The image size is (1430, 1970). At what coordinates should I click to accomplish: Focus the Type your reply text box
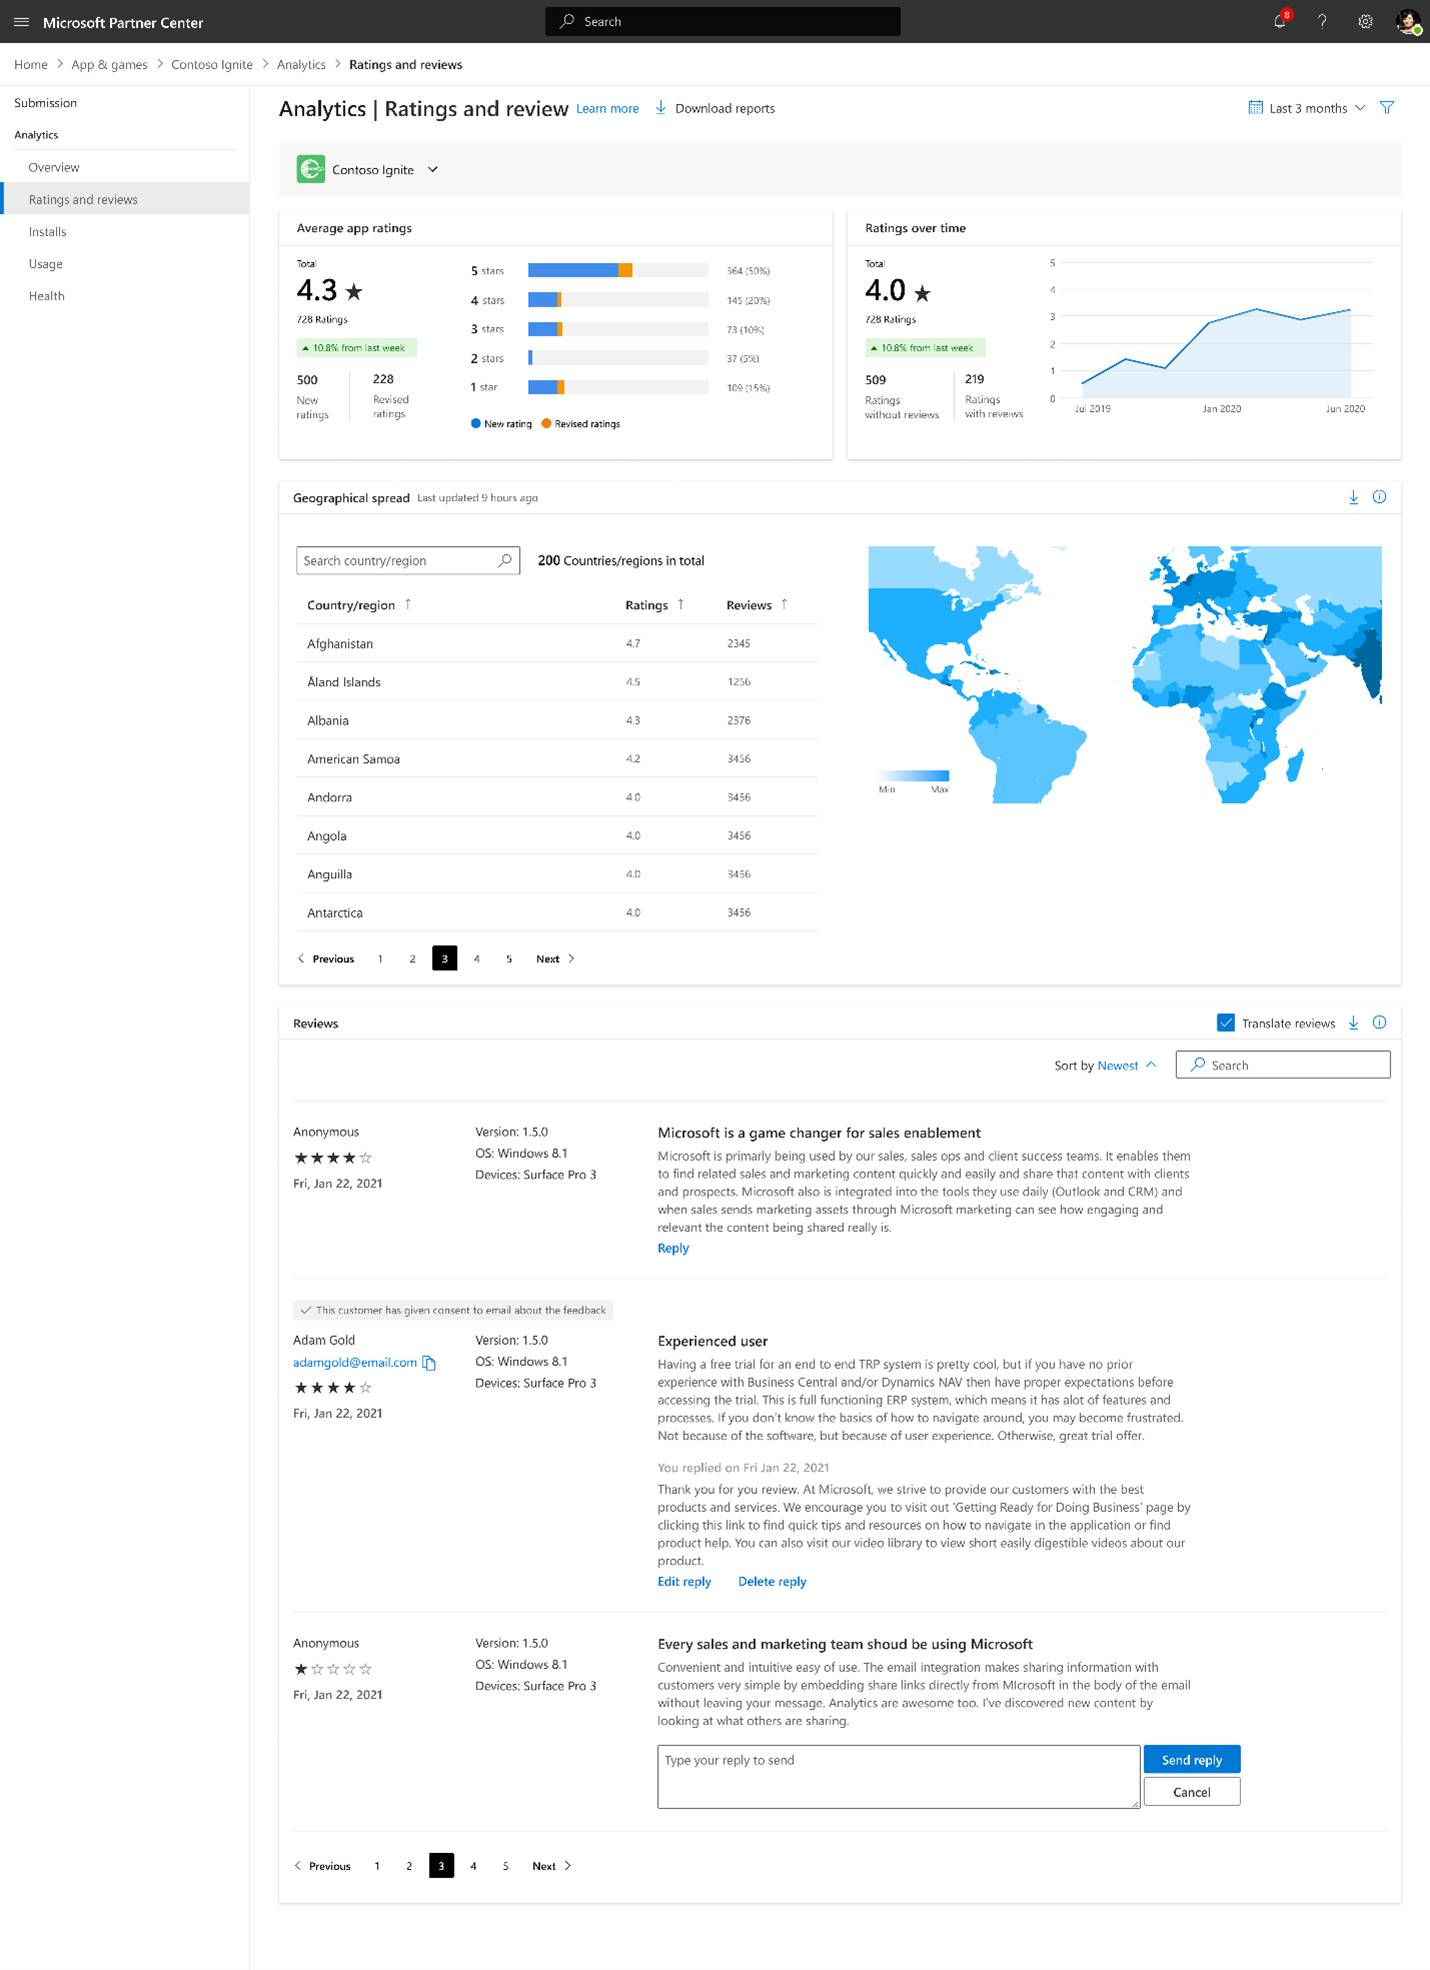pos(899,1777)
